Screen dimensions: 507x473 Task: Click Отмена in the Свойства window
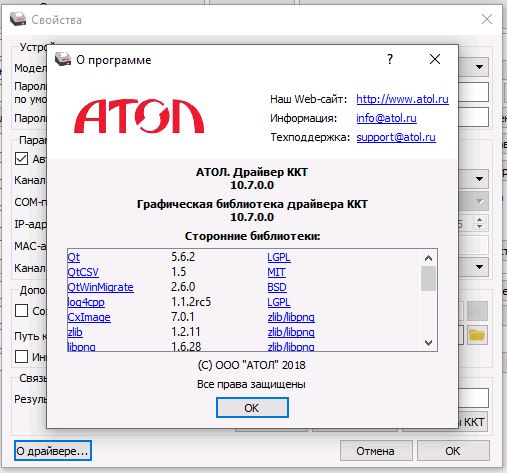tap(376, 451)
